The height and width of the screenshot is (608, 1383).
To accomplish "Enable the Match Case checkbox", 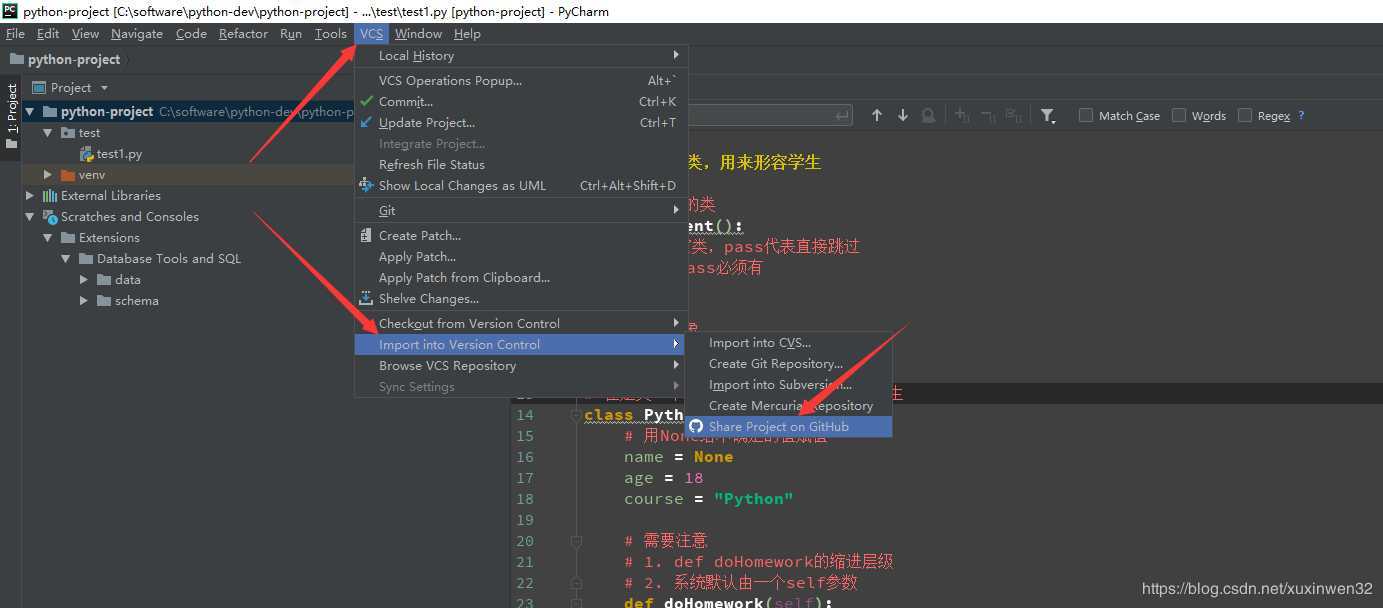I will [x=1086, y=116].
